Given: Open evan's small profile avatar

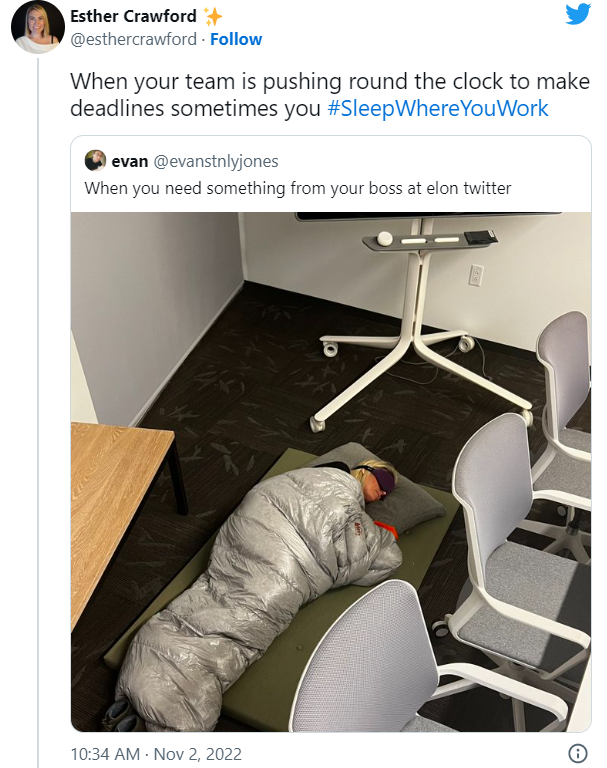Looking at the screenshot, I should pyautogui.click(x=95, y=161).
